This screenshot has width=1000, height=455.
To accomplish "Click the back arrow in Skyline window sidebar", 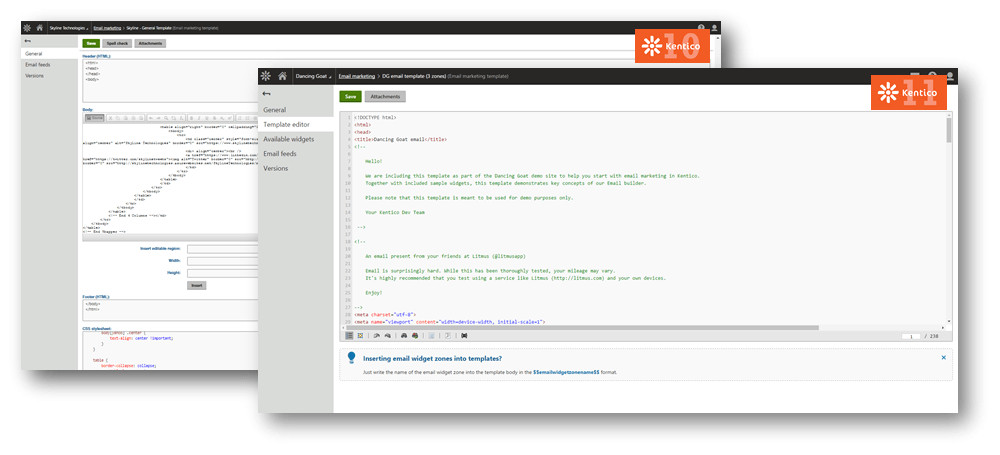I will [27, 41].
